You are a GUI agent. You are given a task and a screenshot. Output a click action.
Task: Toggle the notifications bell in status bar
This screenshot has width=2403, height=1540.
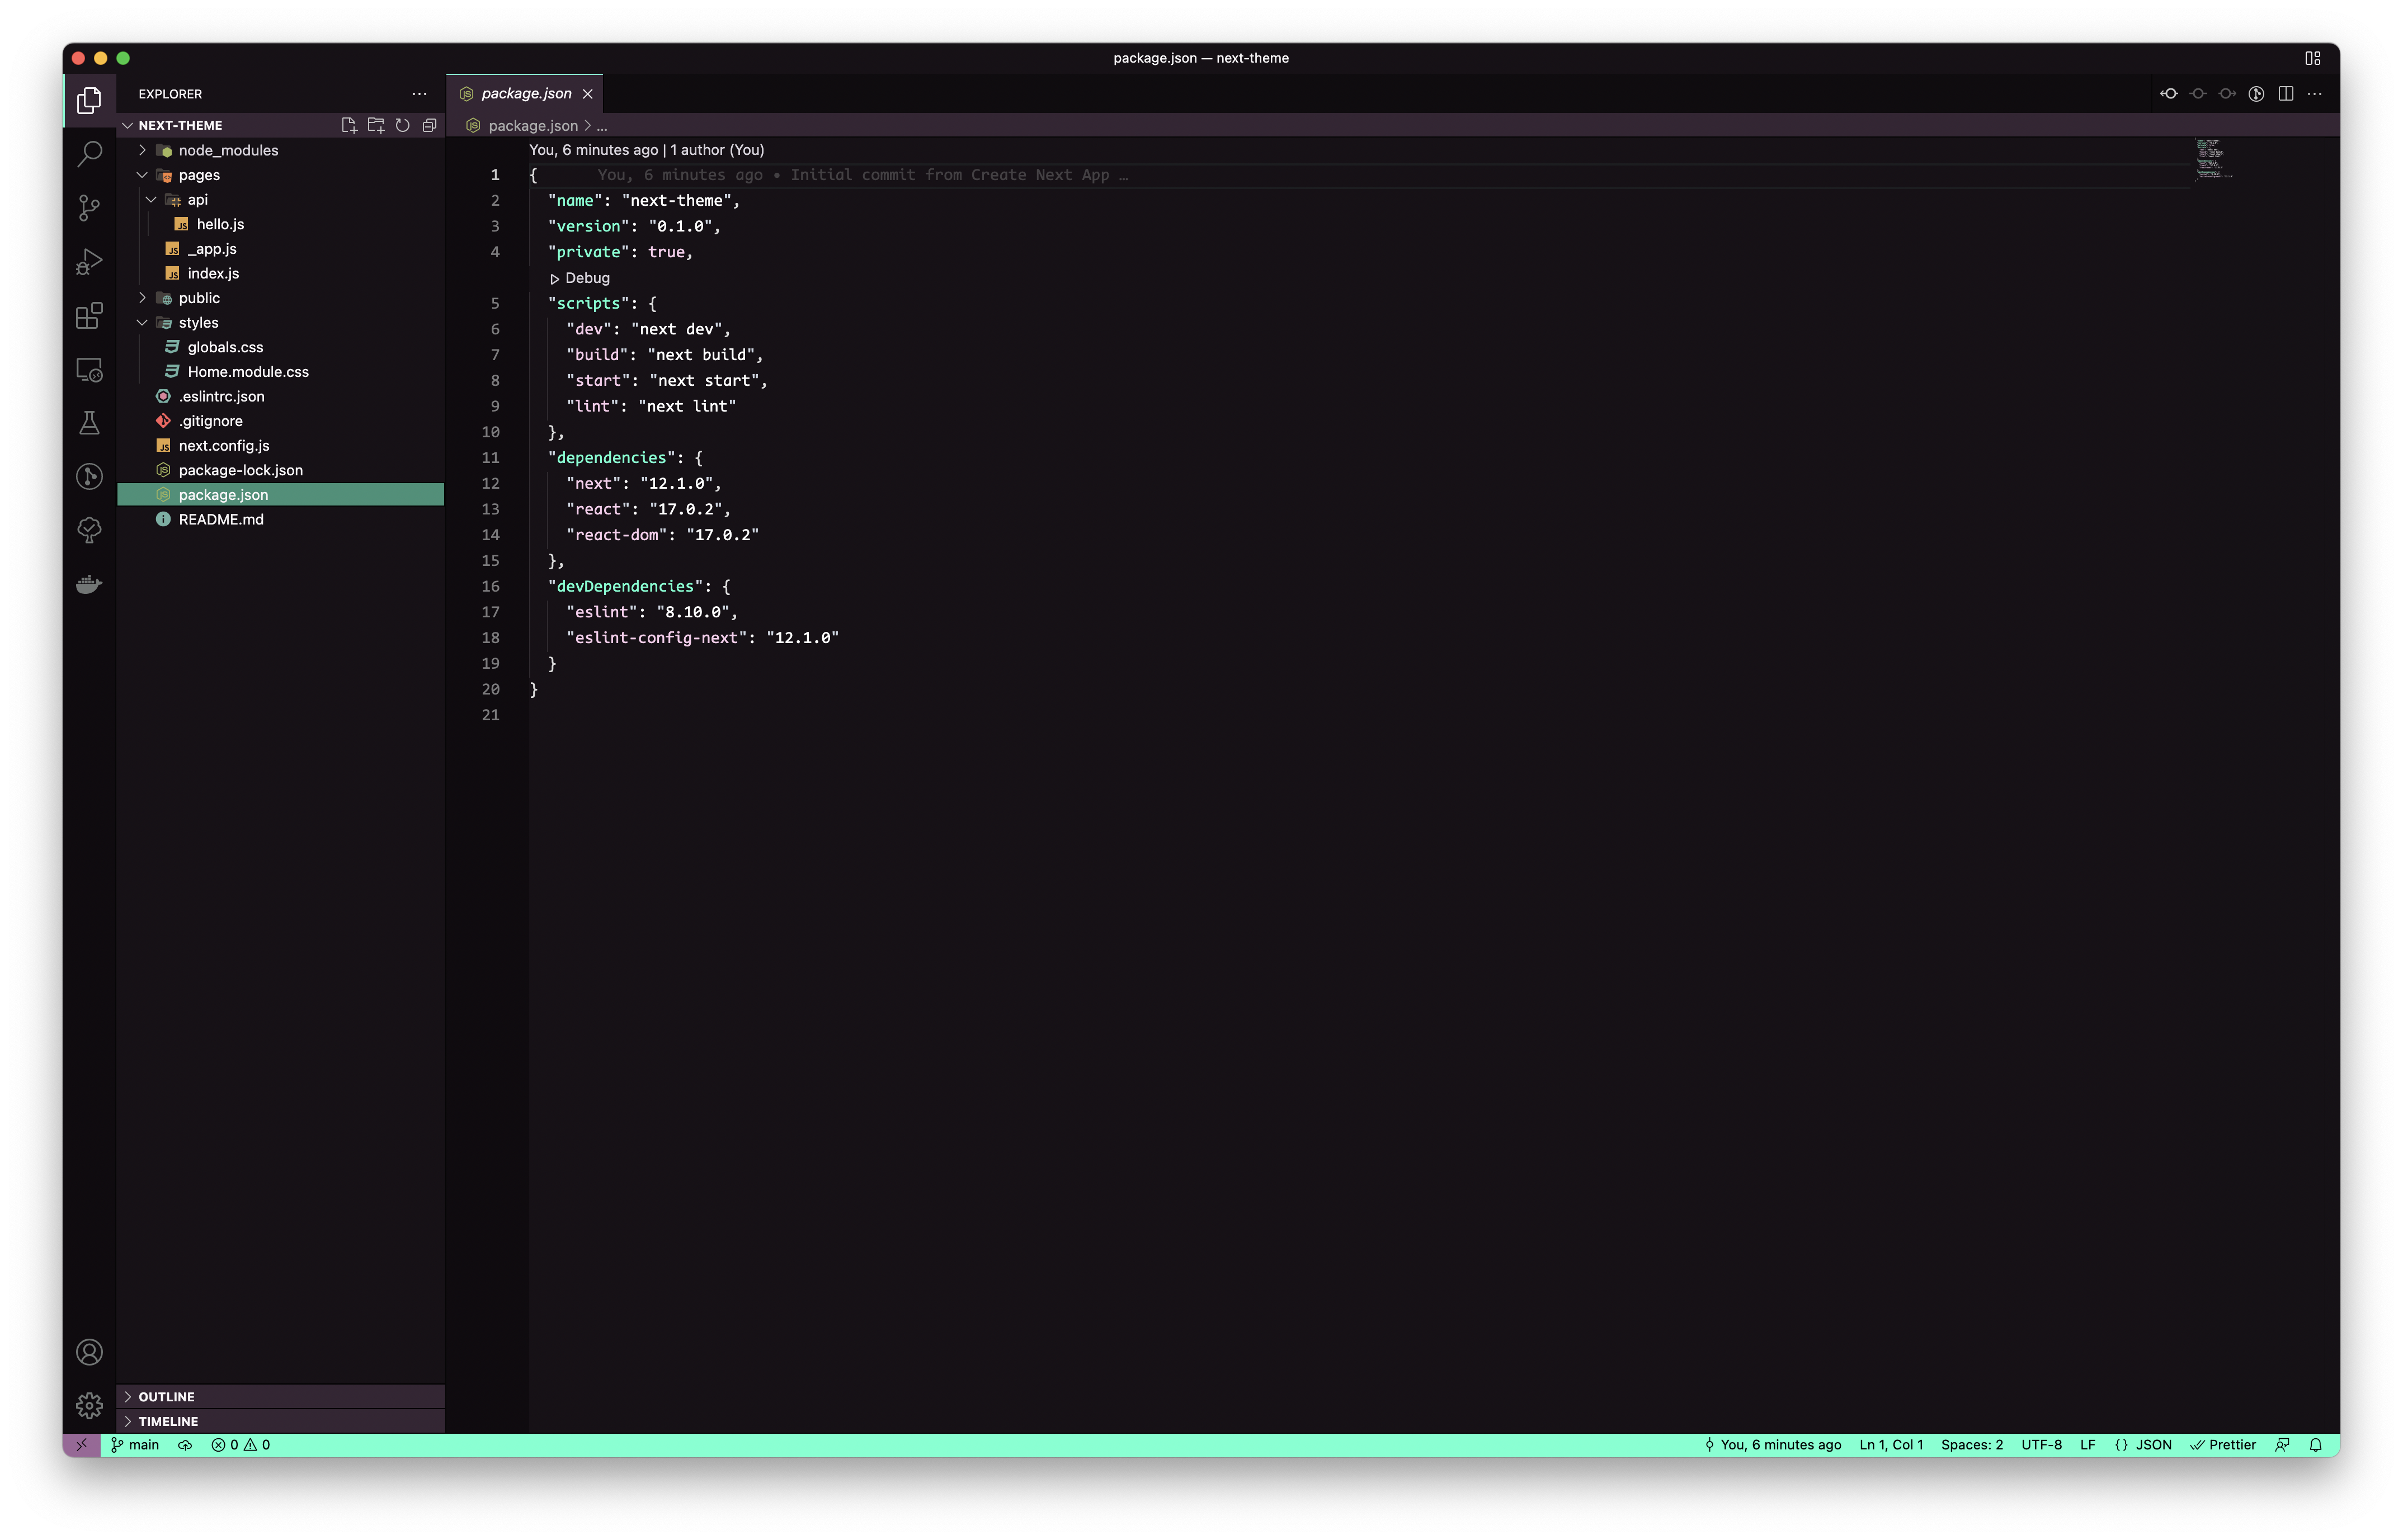[x=2315, y=1445]
